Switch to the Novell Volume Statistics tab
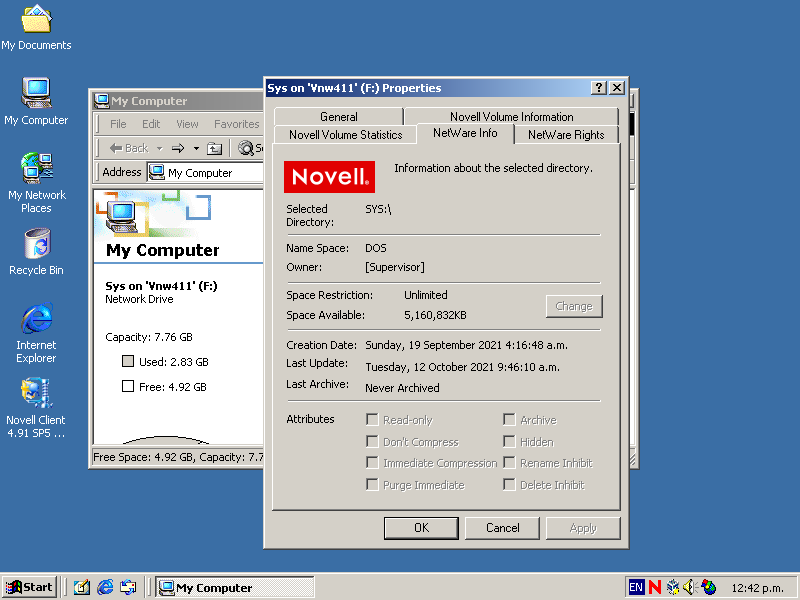This screenshot has height=600, width=800. pos(345,135)
